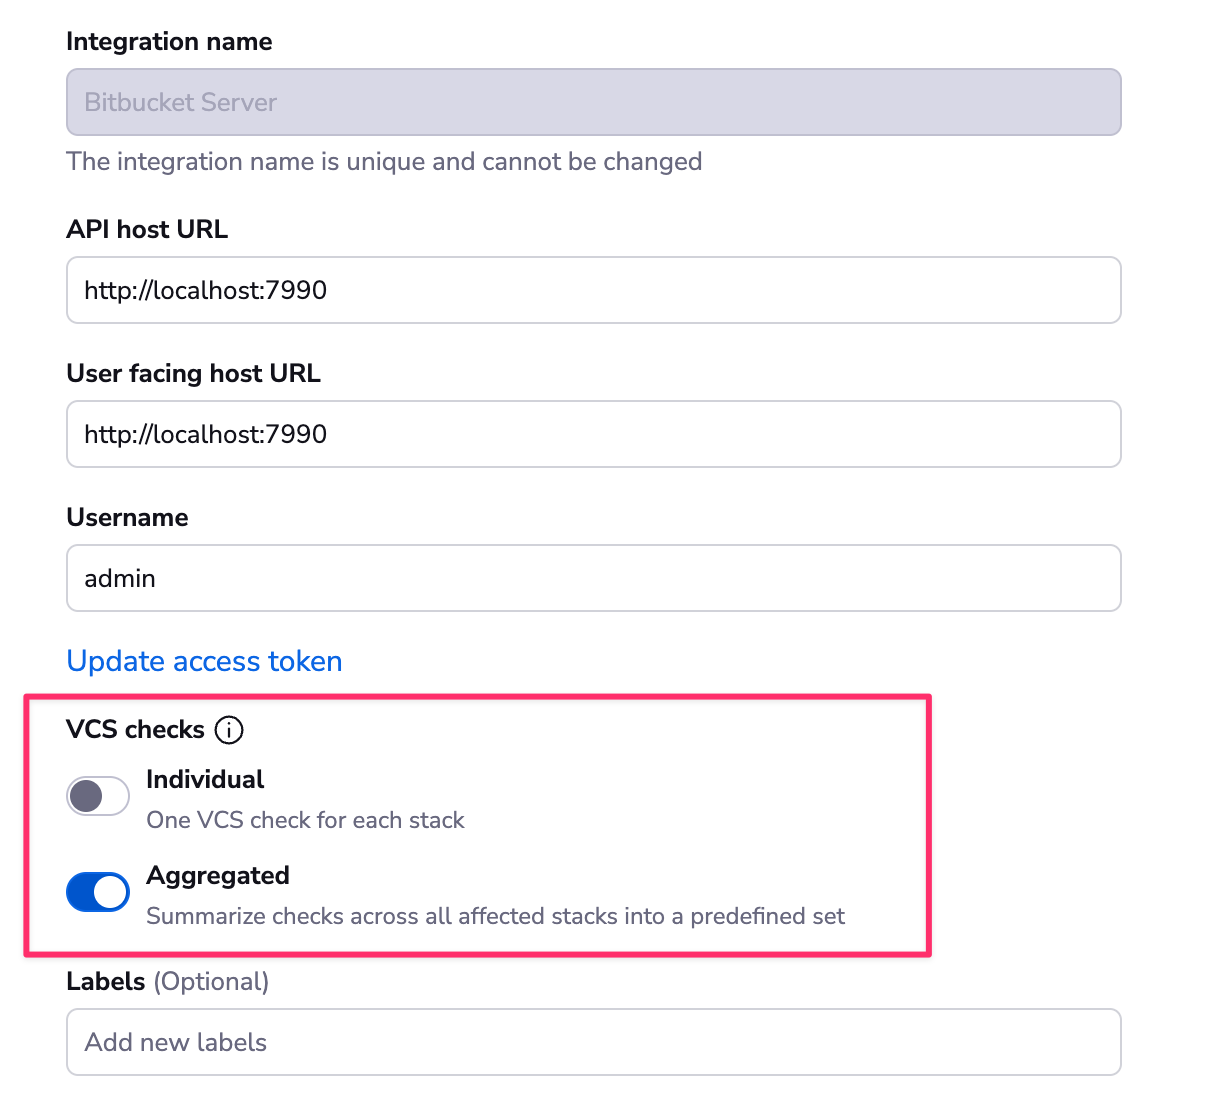This screenshot has width=1210, height=1096.
Task: Click the Labels optional input box
Action: (x=593, y=1042)
